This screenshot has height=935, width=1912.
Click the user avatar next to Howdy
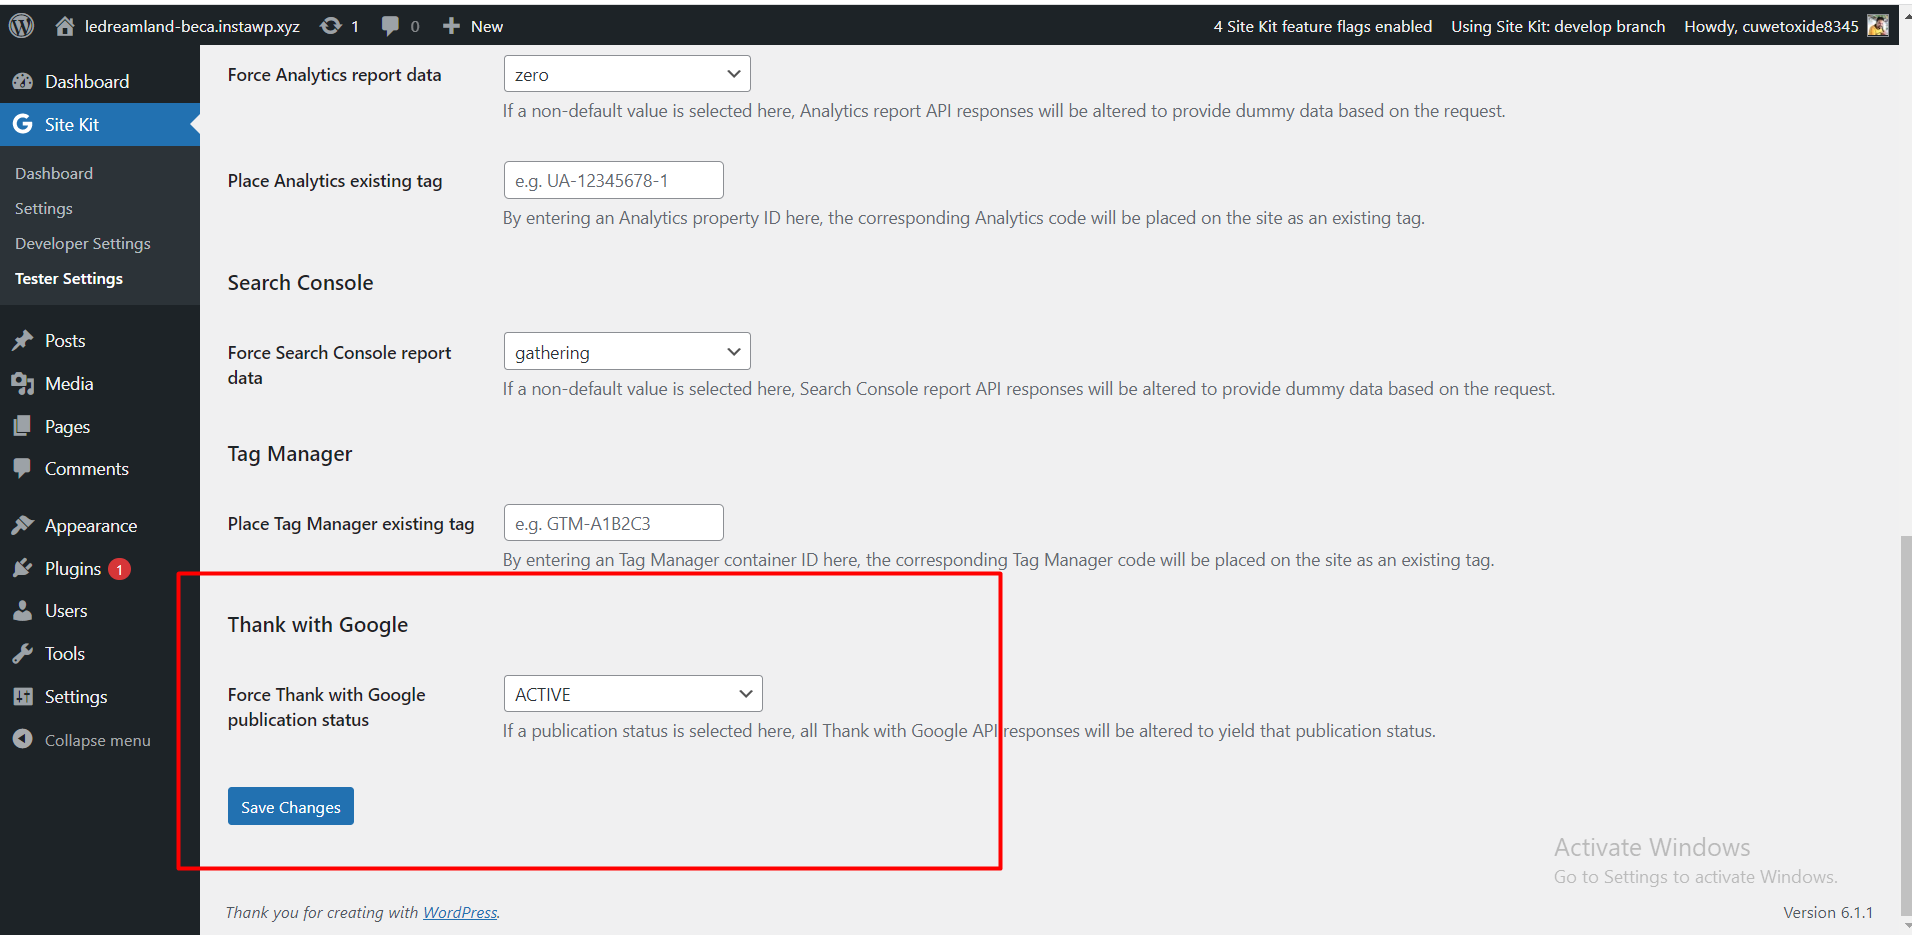click(1878, 25)
